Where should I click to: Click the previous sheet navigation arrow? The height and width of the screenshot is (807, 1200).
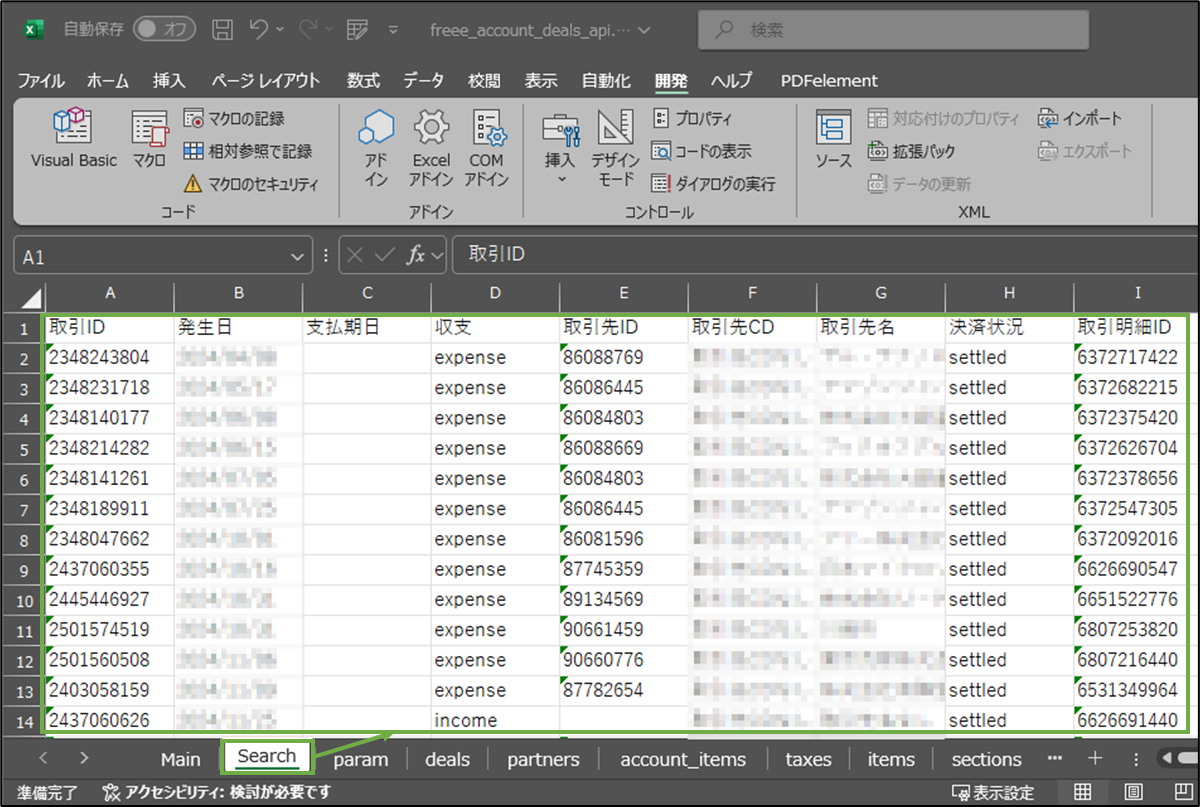pos(43,759)
